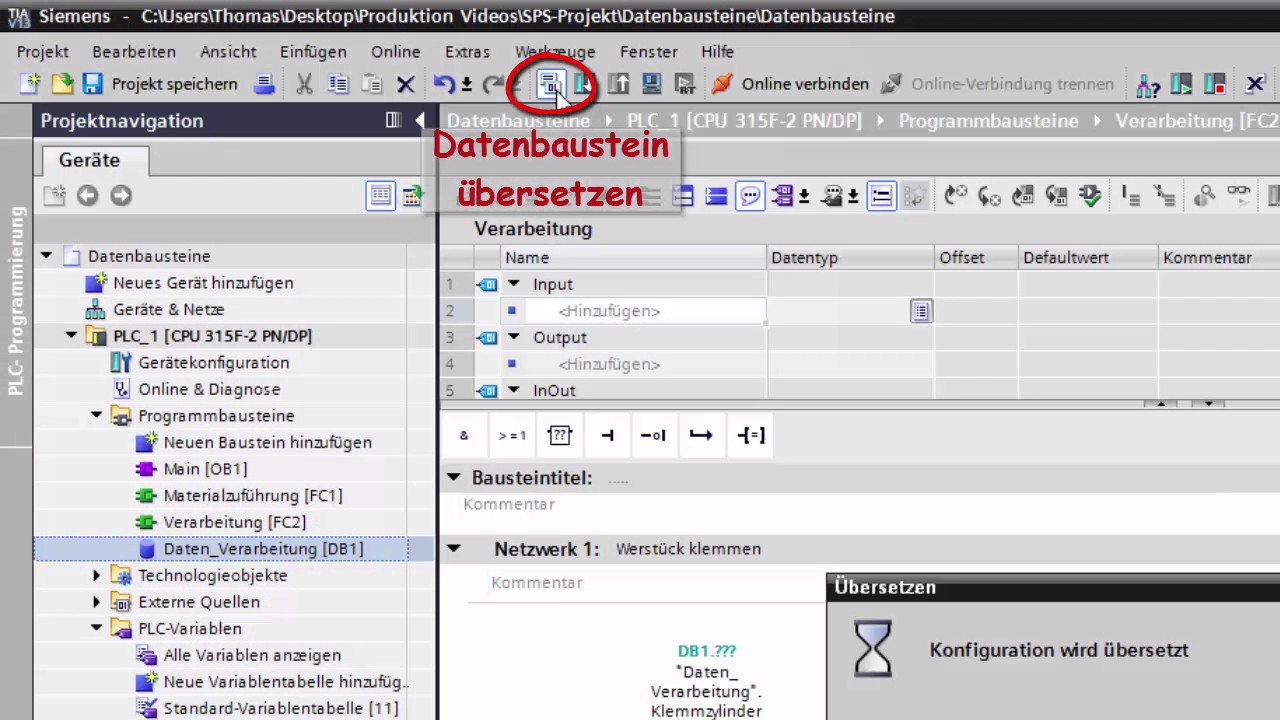Click the print icon in toolbar
The height and width of the screenshot is (720, 1280).
coord(264,84)
